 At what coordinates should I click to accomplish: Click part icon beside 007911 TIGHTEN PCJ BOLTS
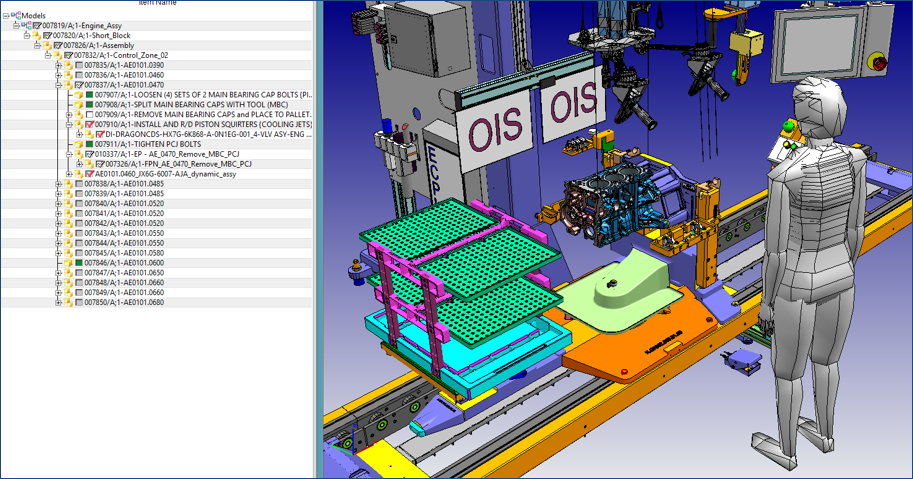pyautogui.click(x=79, y=144)
